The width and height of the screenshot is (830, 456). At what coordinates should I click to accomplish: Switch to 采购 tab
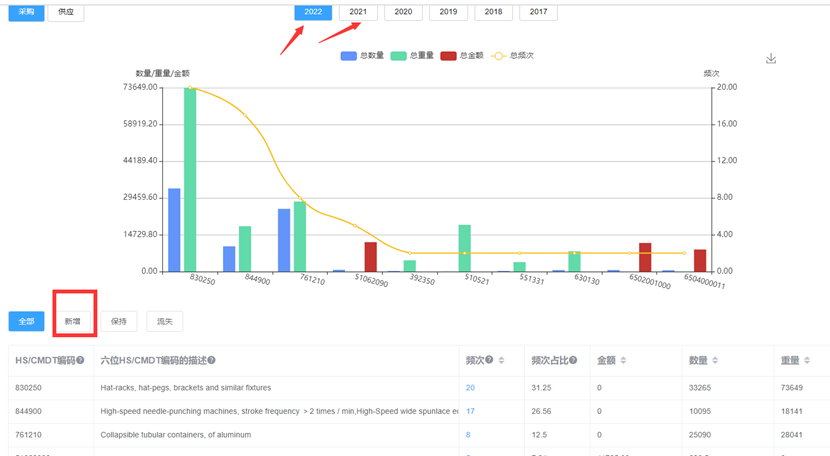(26, 12)
